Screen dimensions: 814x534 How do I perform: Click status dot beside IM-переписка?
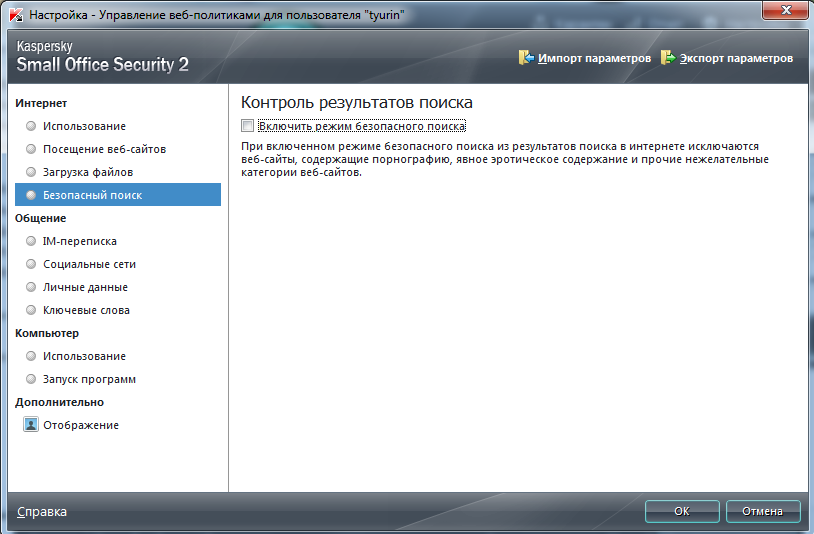31,241
